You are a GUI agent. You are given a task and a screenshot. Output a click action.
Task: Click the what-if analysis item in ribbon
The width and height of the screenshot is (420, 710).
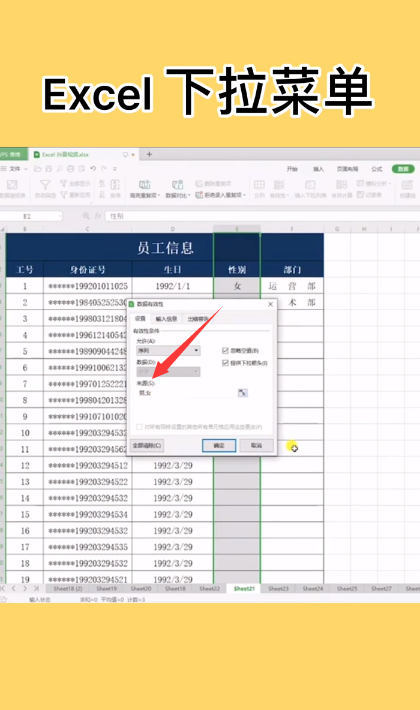373,183
